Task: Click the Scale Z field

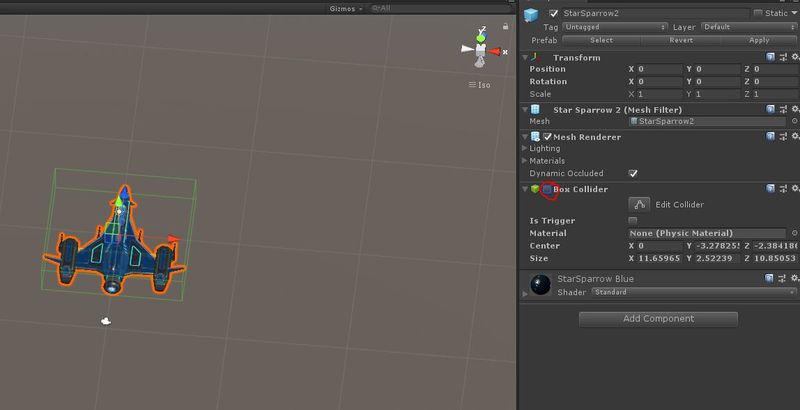Action: pos(776,94)
